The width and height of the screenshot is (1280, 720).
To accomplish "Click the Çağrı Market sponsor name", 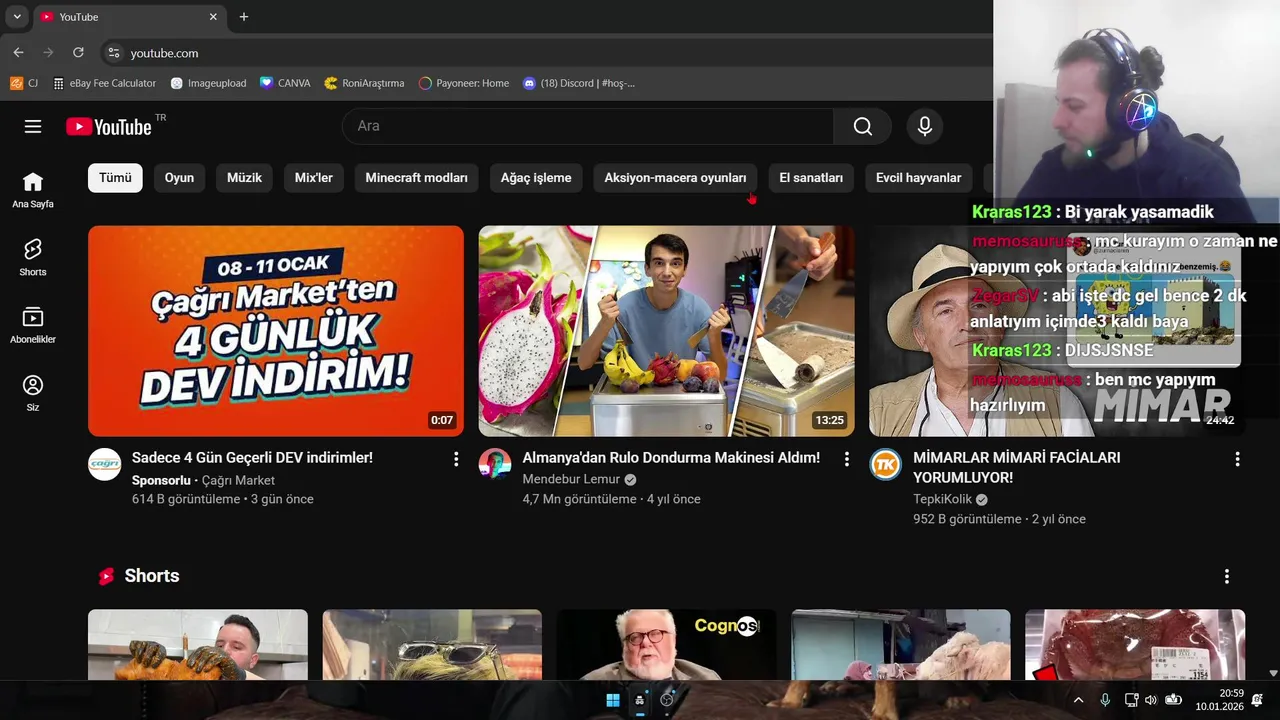I will (x=238, y=481).
